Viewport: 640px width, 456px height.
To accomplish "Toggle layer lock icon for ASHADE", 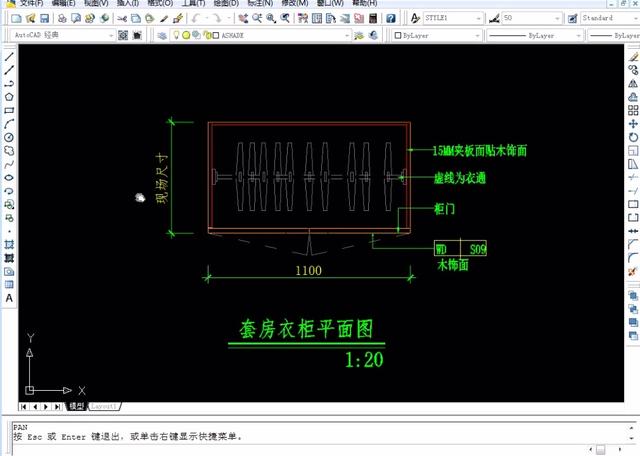I will [207, 36].
